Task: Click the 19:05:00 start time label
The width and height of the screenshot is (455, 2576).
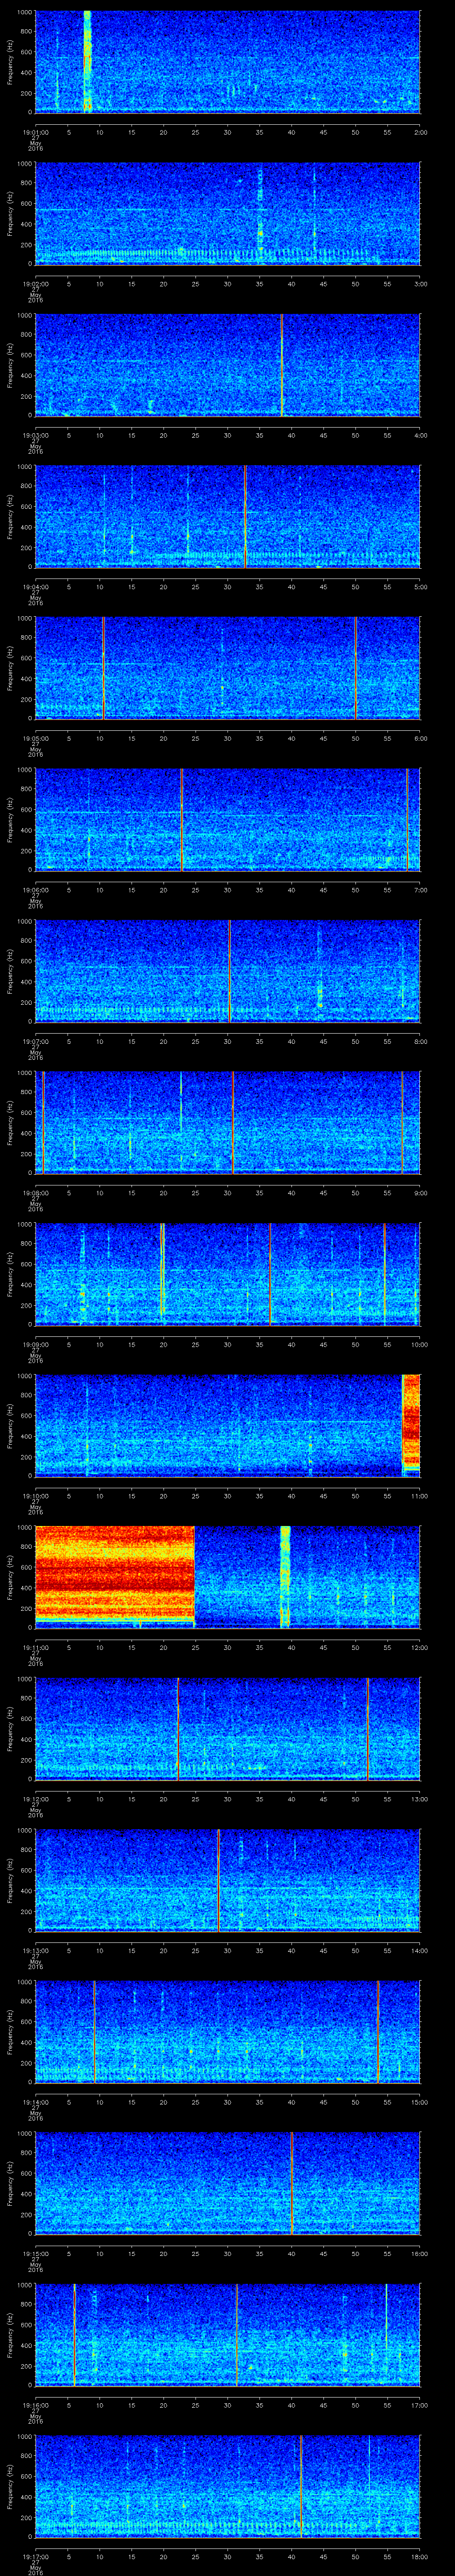Action: pyautogui.click(x=35, y=738)
